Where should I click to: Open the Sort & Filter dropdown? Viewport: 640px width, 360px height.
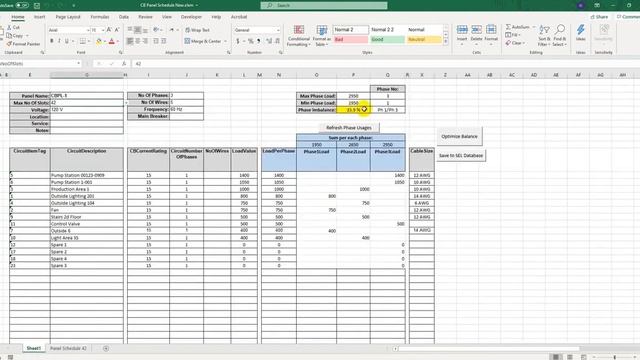(x=544, y=36)
